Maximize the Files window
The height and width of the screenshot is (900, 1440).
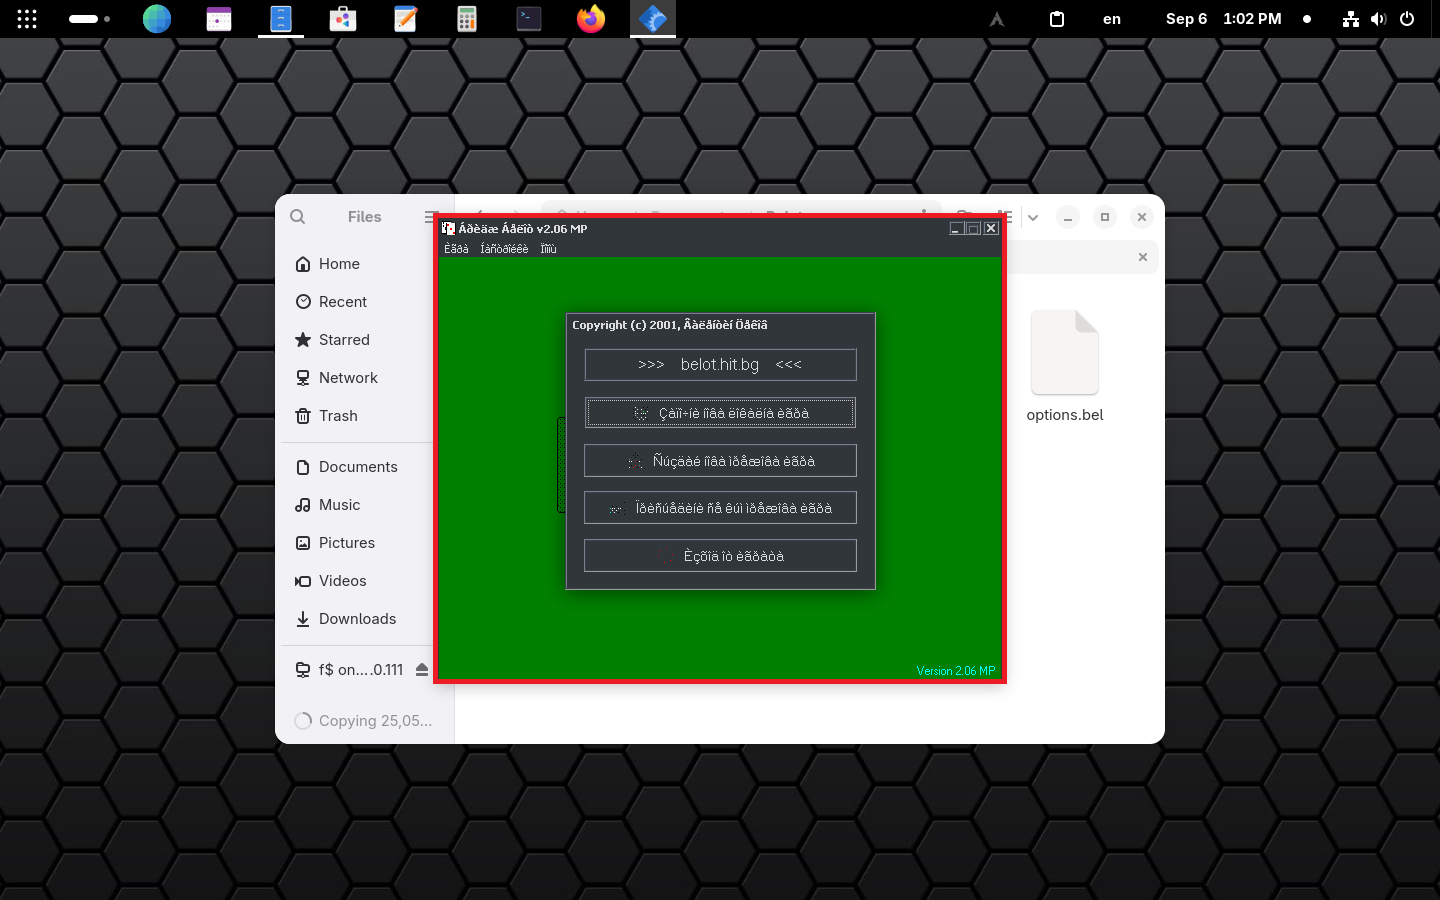click(1105, 217)
